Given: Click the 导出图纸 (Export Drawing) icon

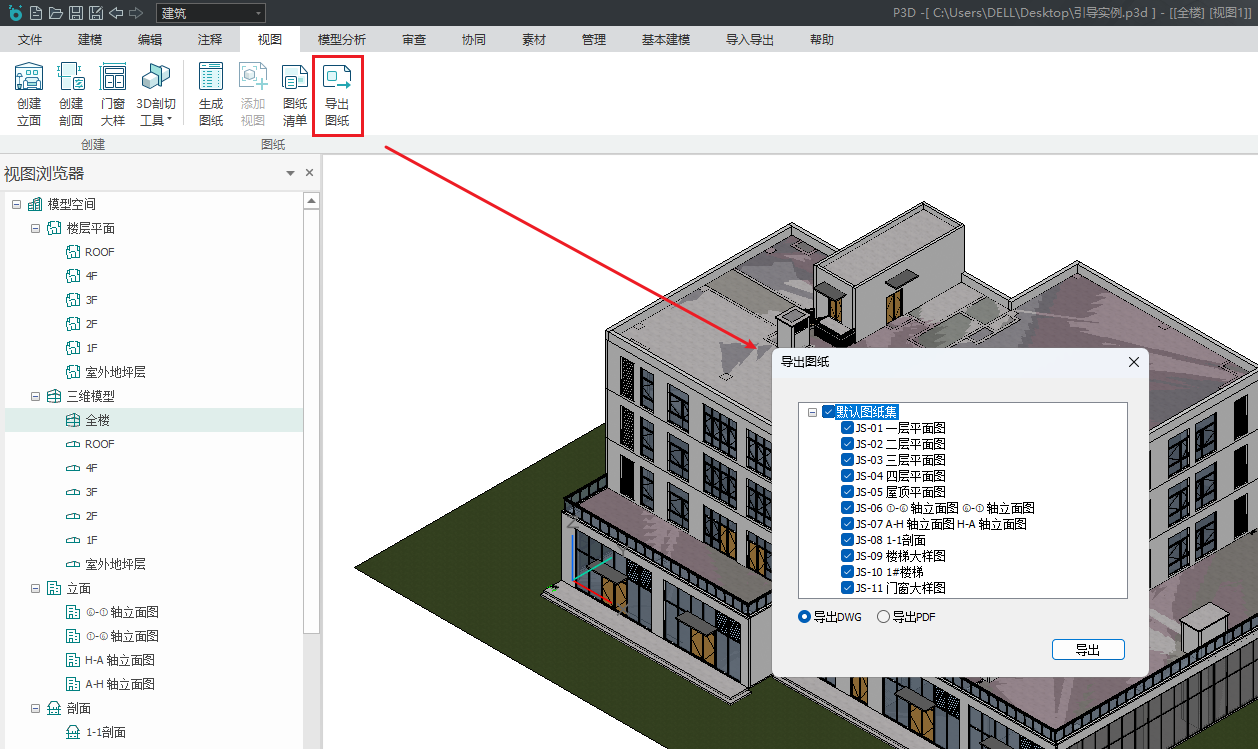Looking at the screenshot, I should click(x=337, y=94).
